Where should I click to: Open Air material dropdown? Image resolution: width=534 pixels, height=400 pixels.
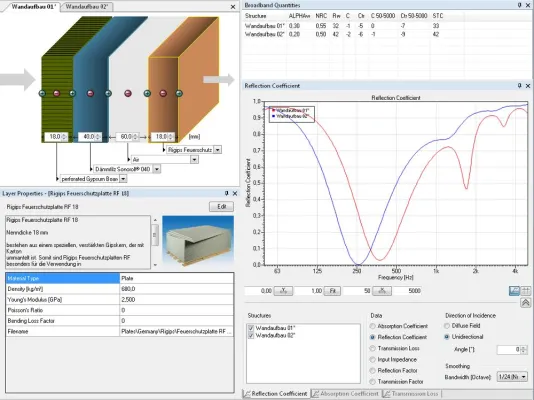194,159
